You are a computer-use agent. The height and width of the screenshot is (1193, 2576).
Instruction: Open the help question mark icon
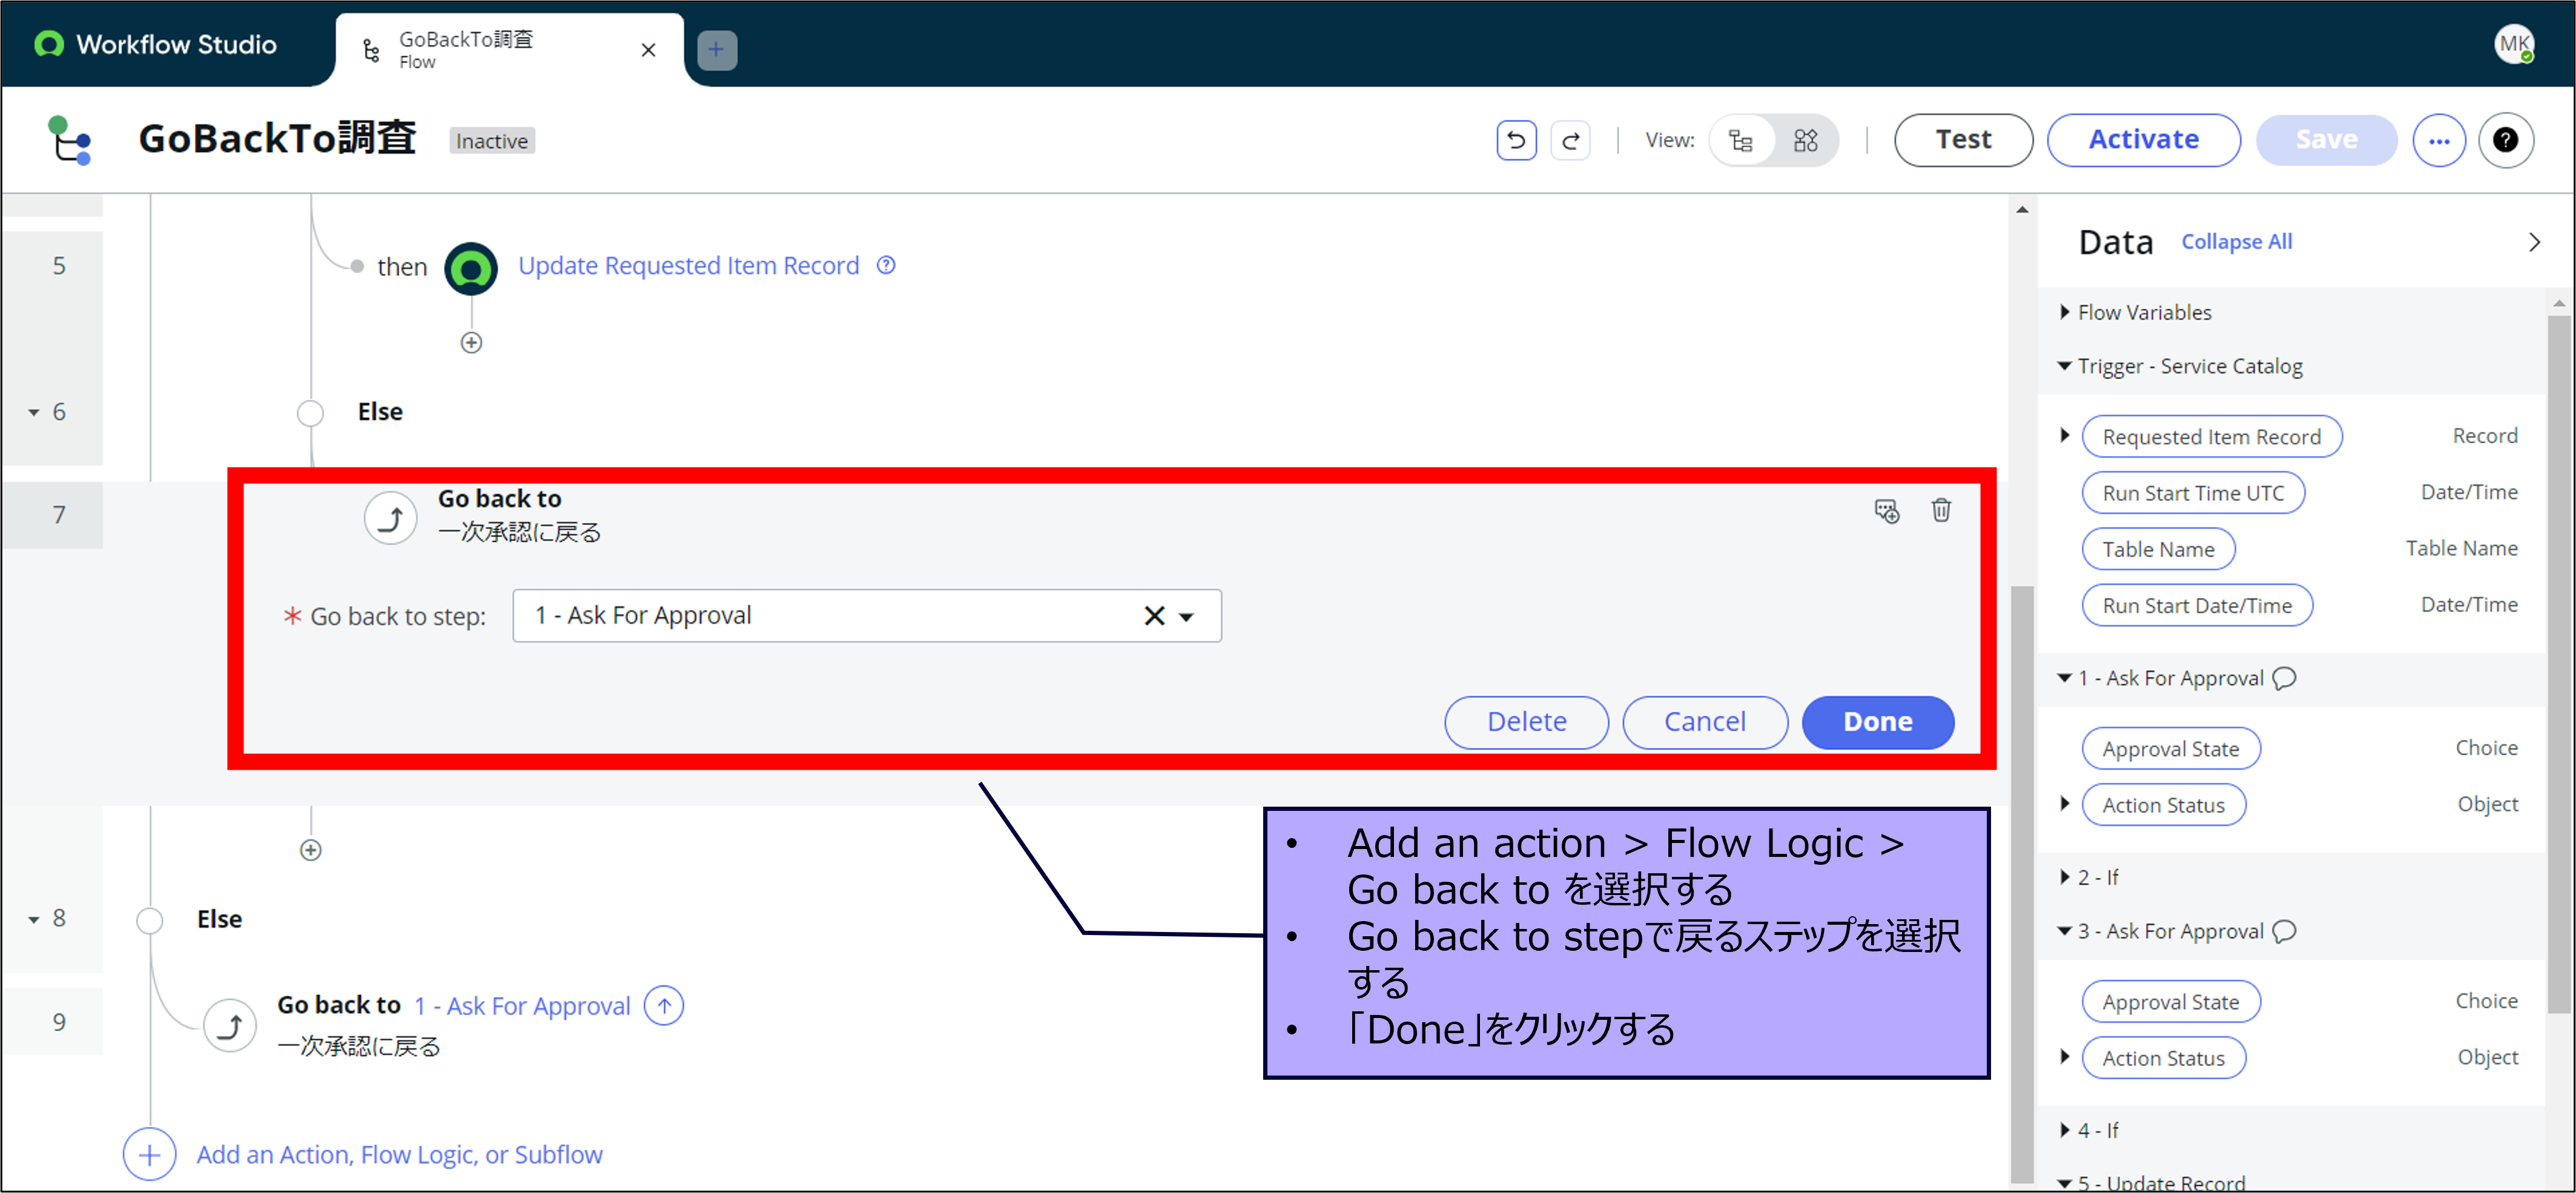(2504, 141)
